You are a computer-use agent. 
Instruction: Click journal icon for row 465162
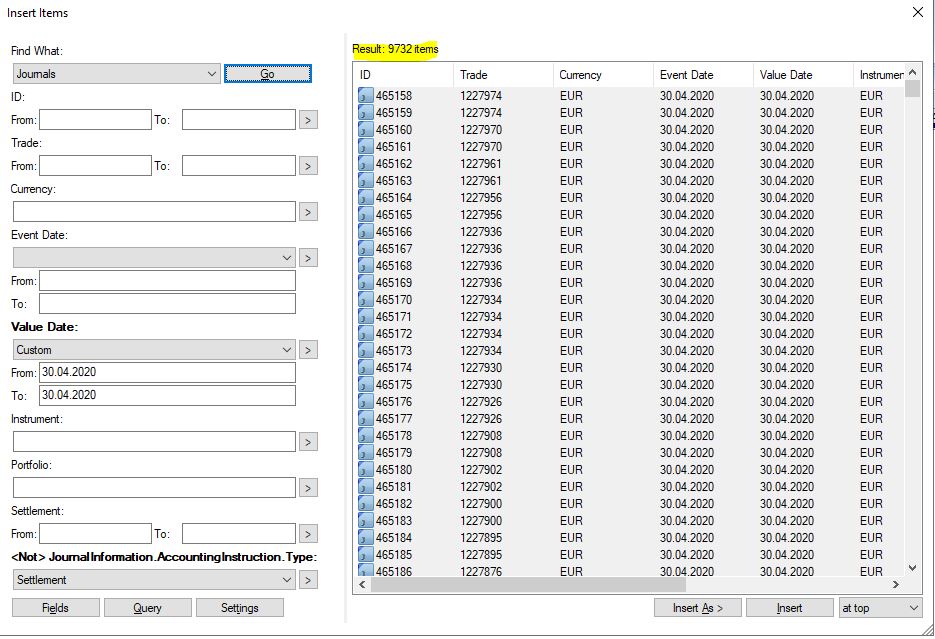(366, 163)
